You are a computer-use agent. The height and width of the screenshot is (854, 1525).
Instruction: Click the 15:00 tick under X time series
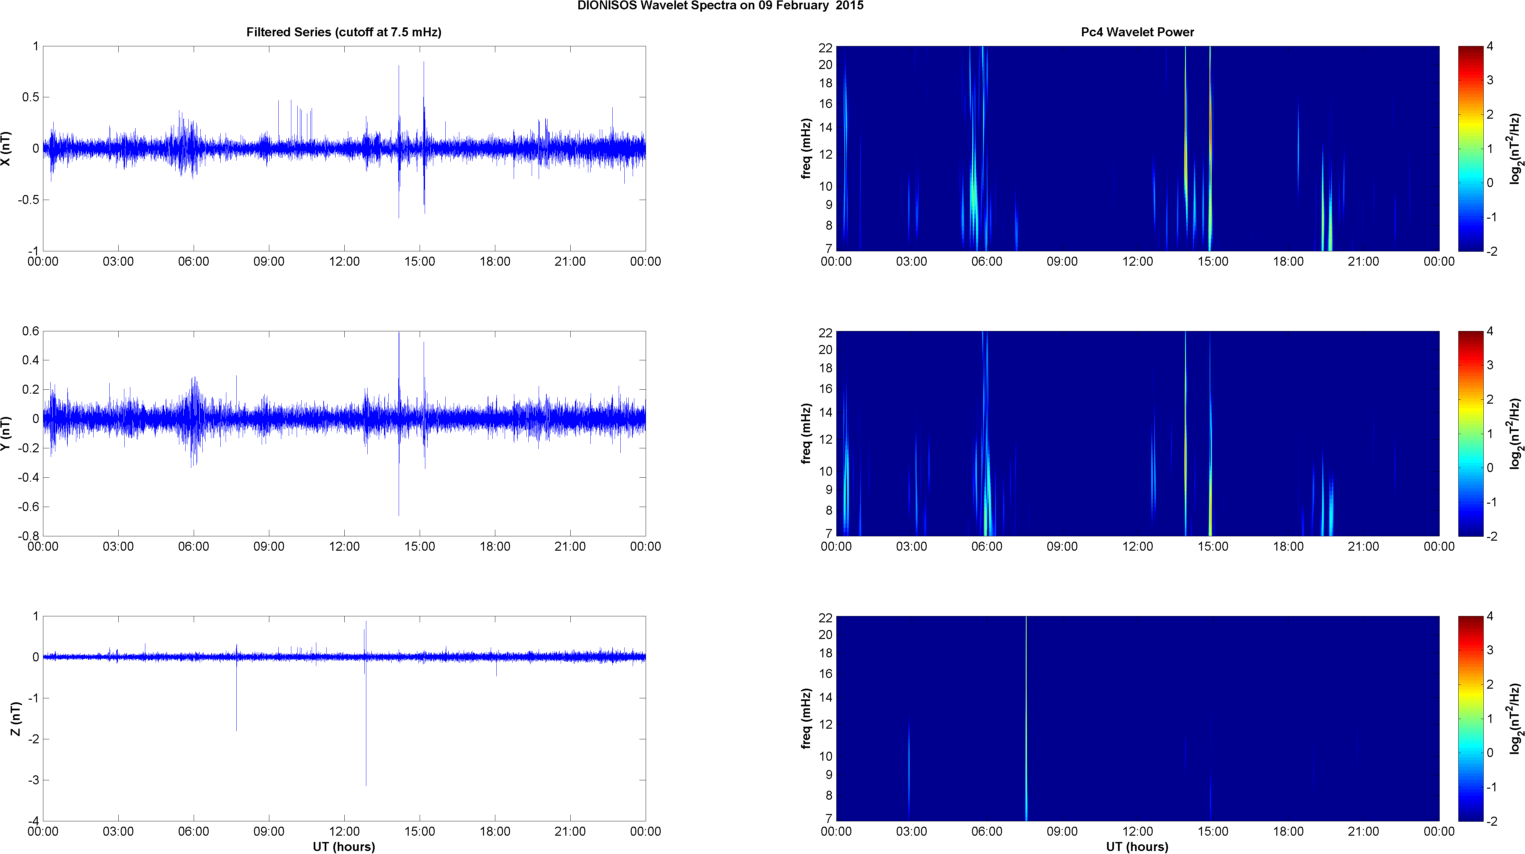pyautogui.click(x=419, y=262)
